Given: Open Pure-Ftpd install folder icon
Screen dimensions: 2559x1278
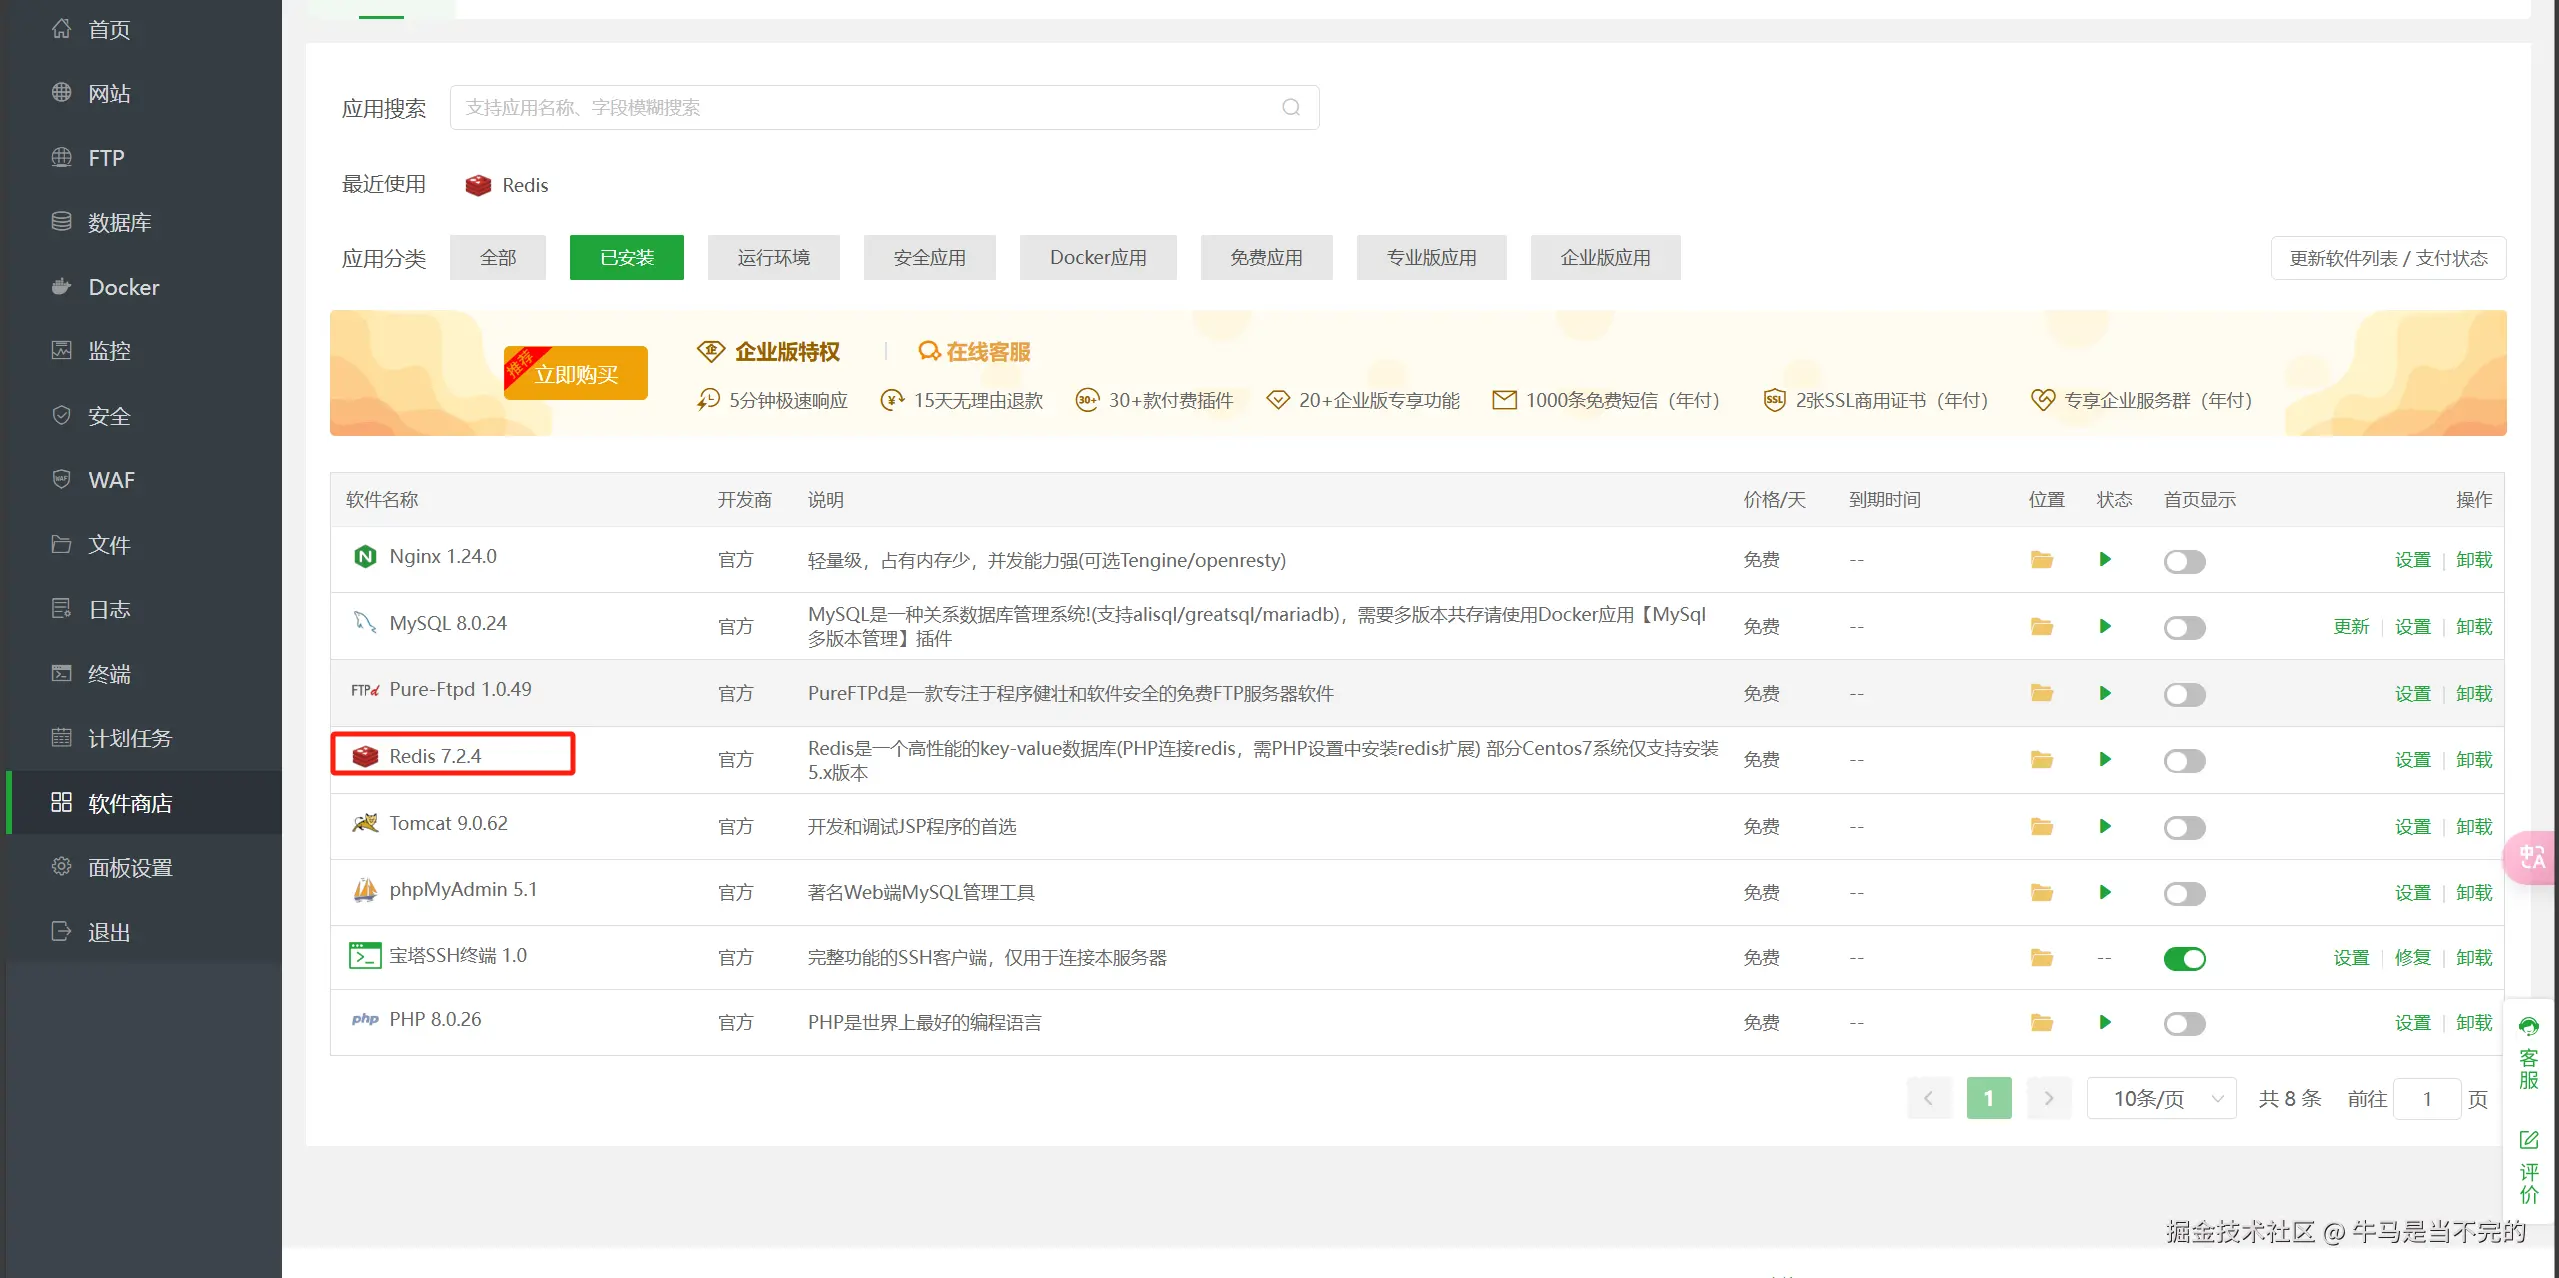Looking at the screenshot, I should [2042, 693].
